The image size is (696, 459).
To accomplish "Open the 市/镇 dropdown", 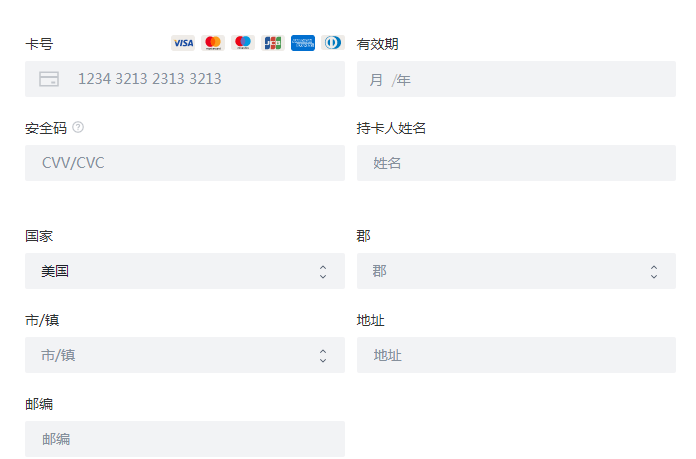I will click(x=185, y=355).
